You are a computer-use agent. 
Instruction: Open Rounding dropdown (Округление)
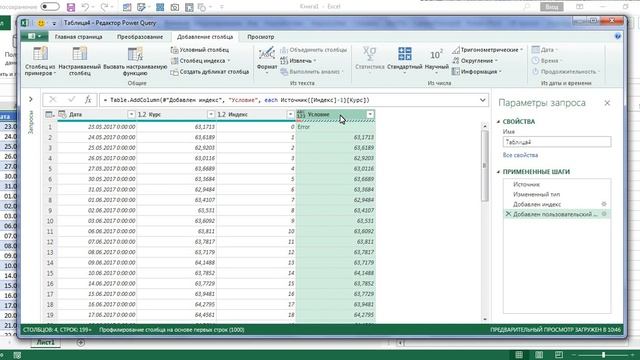(x=475, y=61)
